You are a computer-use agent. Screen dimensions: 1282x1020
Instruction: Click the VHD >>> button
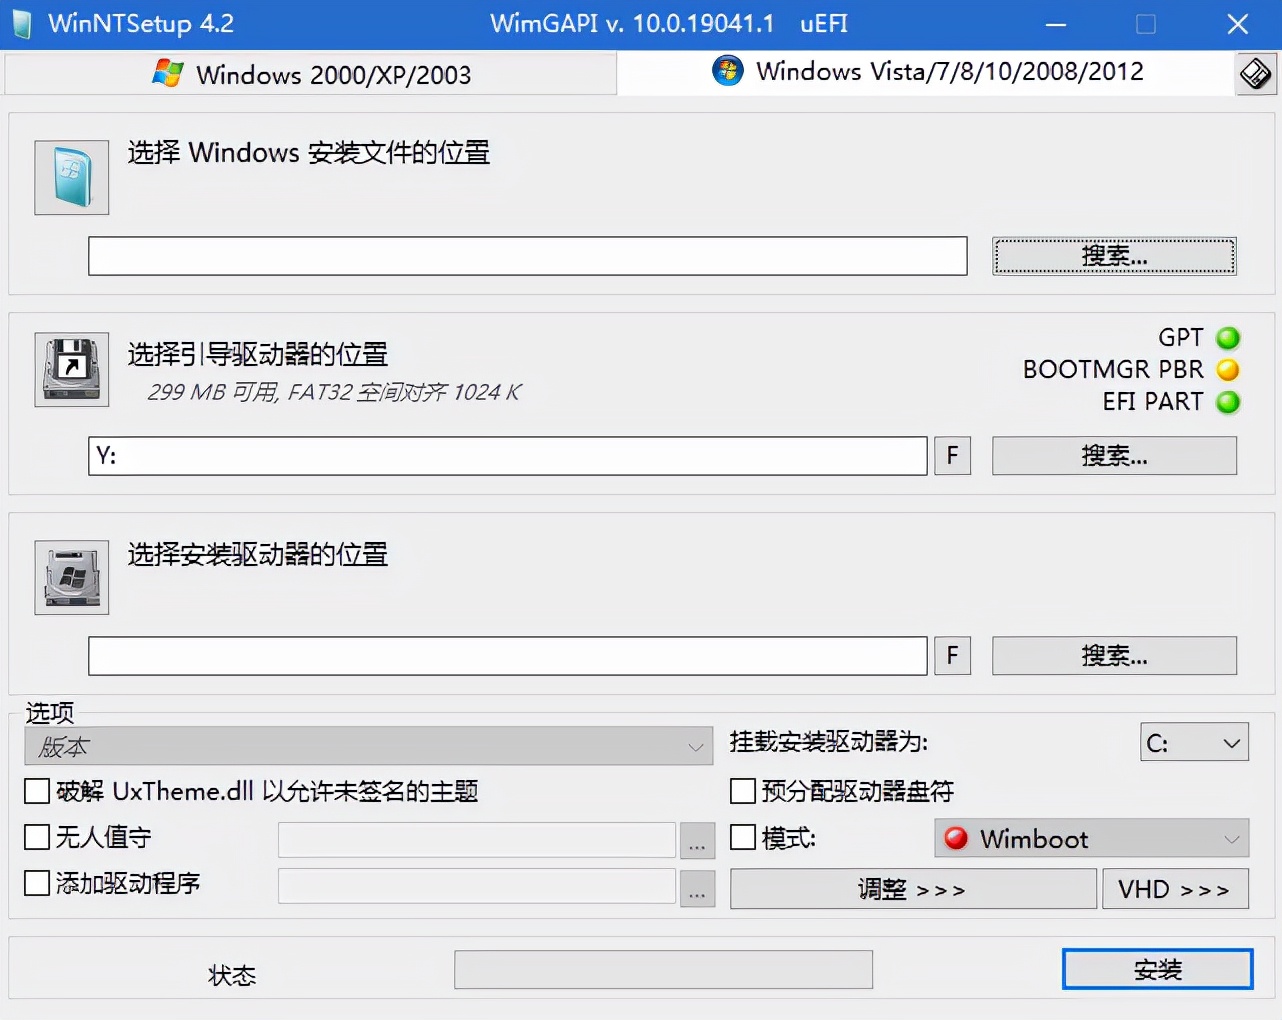point(1176,888)
